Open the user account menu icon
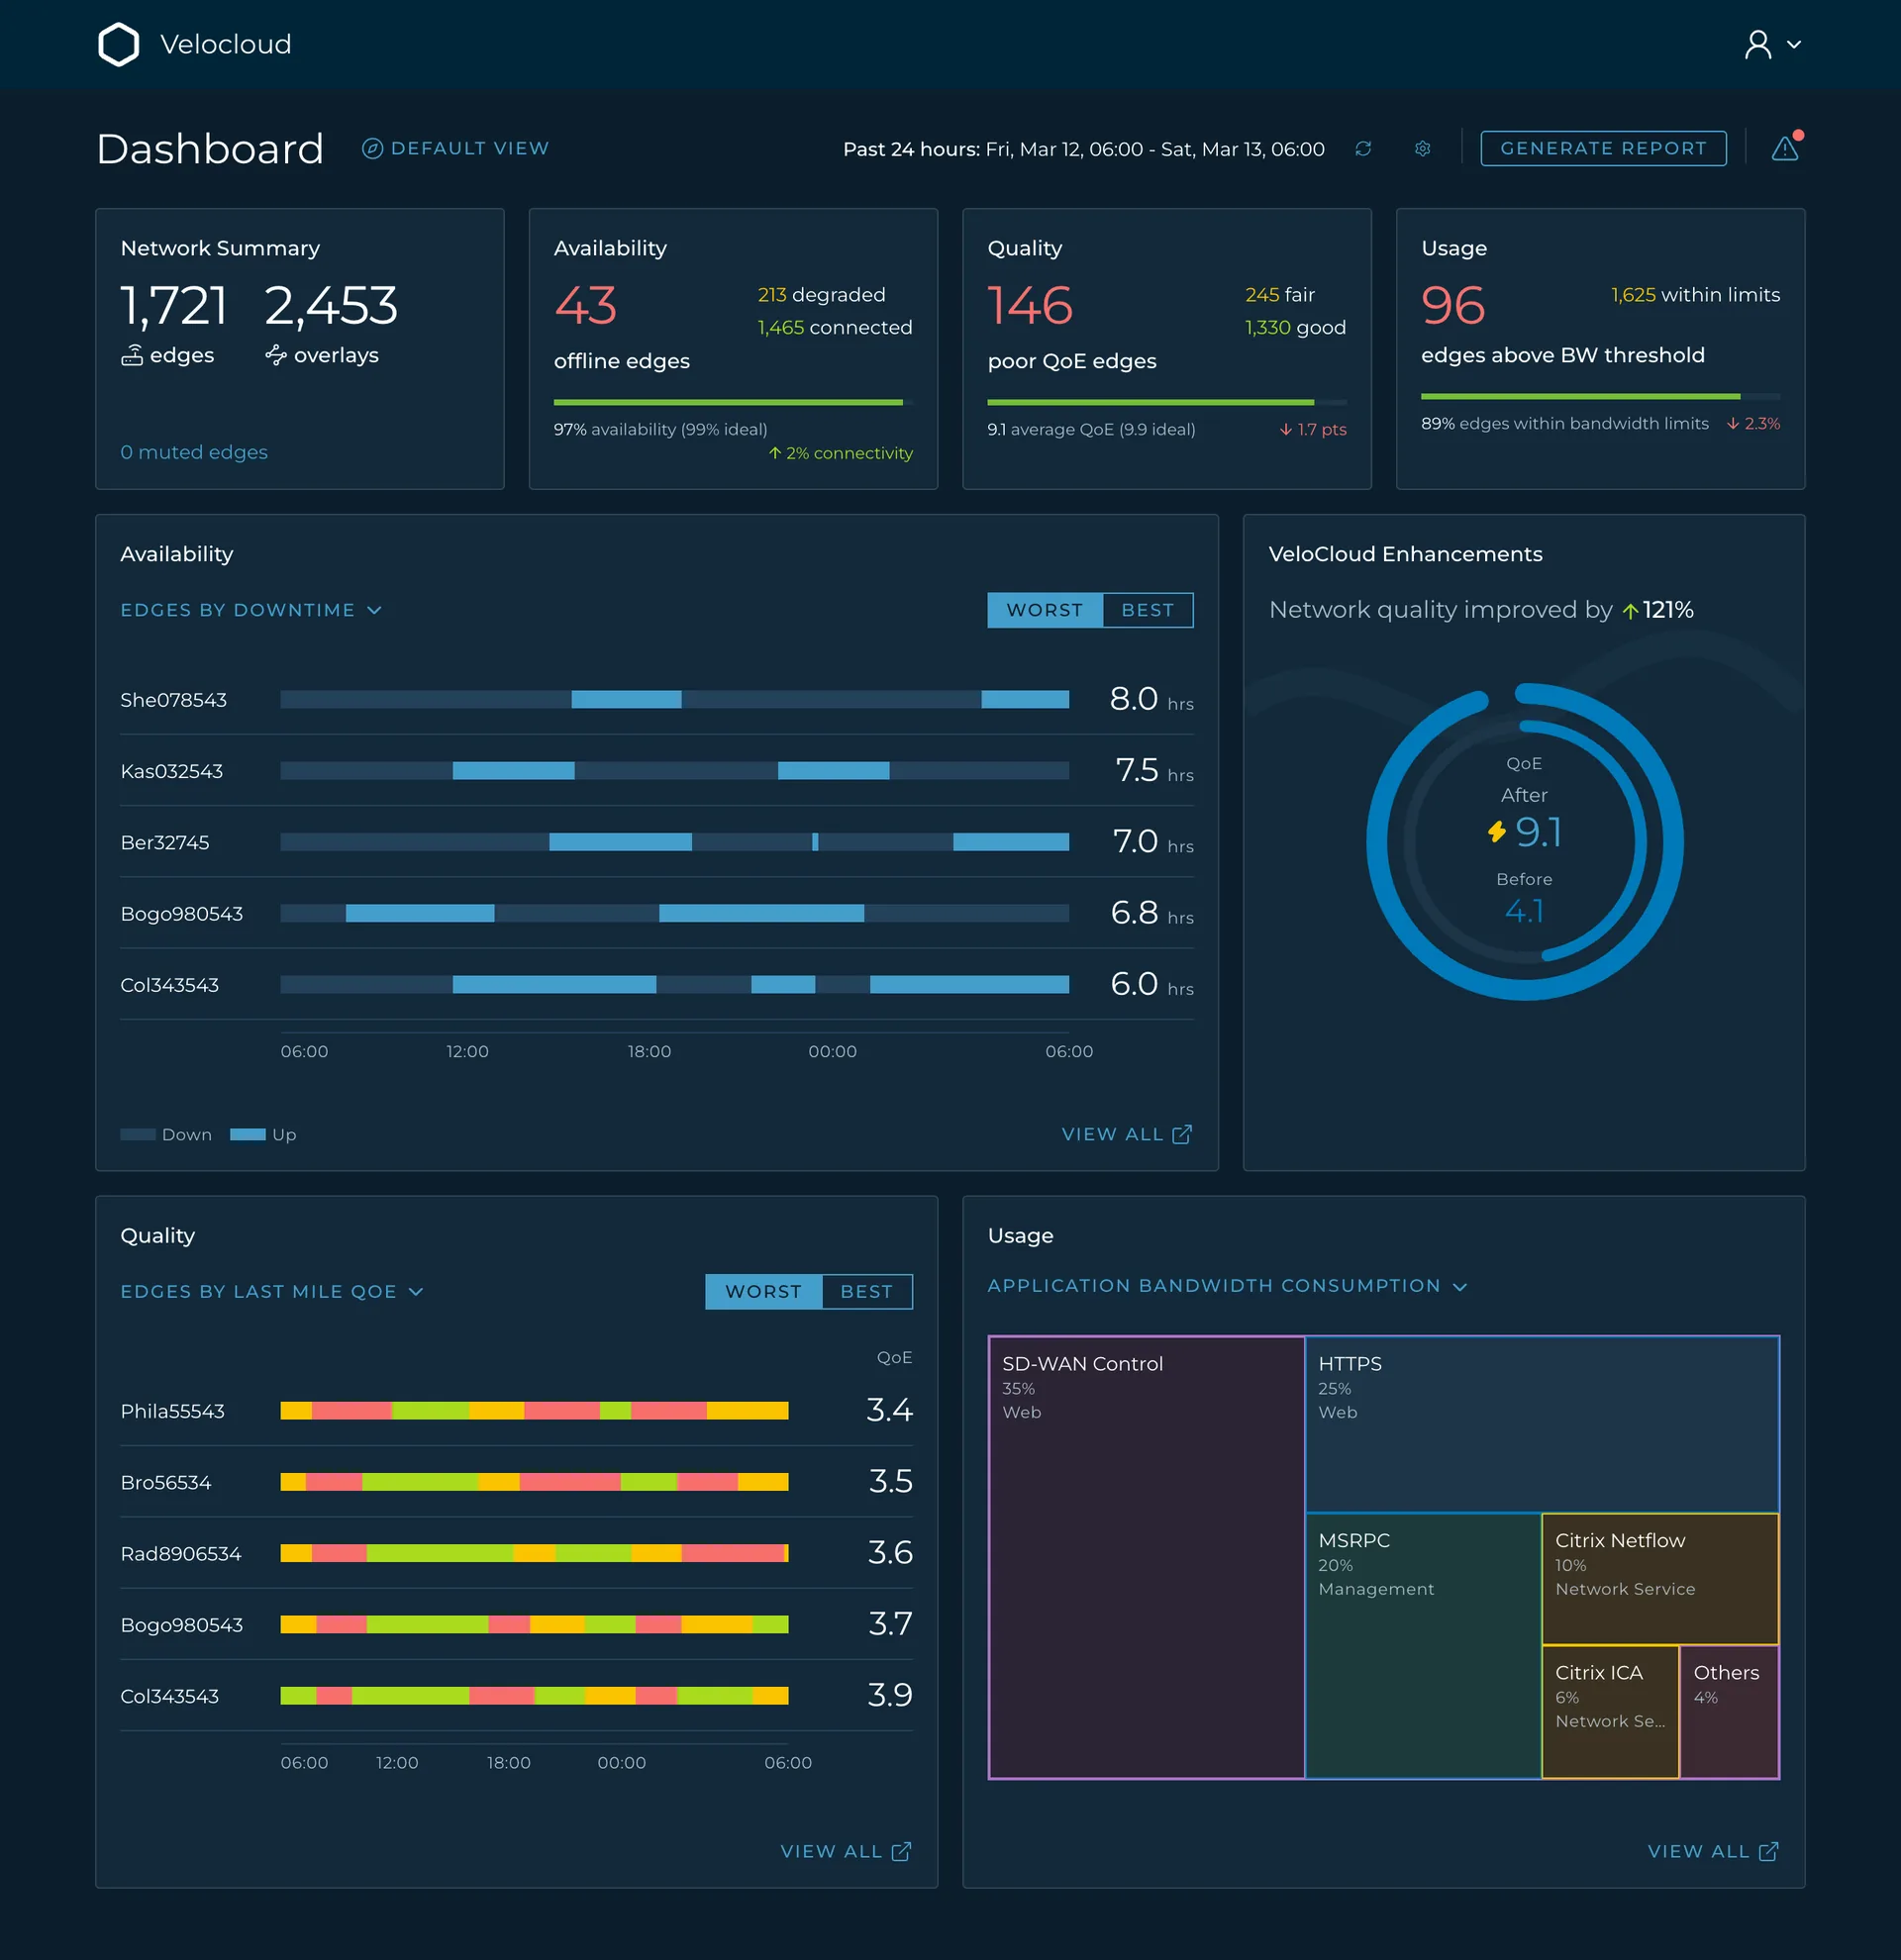 tap(1757, 44)
